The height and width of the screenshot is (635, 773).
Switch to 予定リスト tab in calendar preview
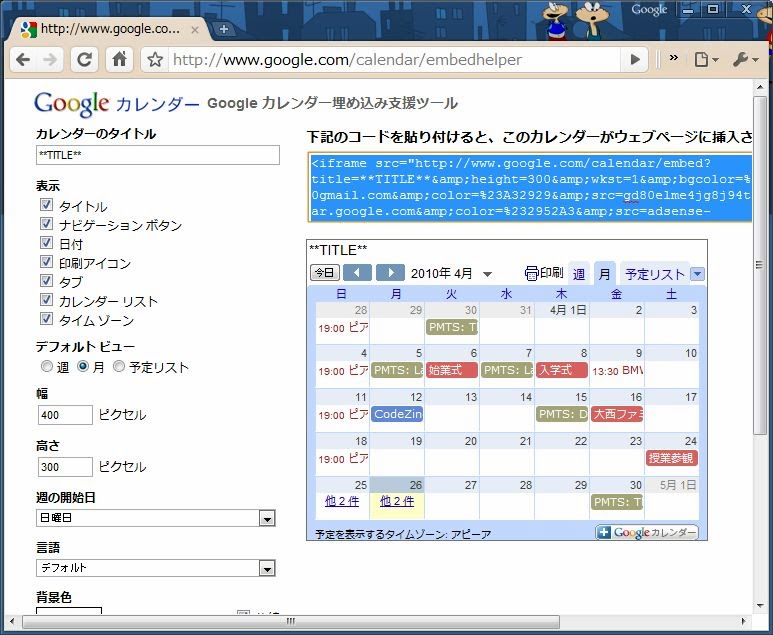[x=655, y=274]
